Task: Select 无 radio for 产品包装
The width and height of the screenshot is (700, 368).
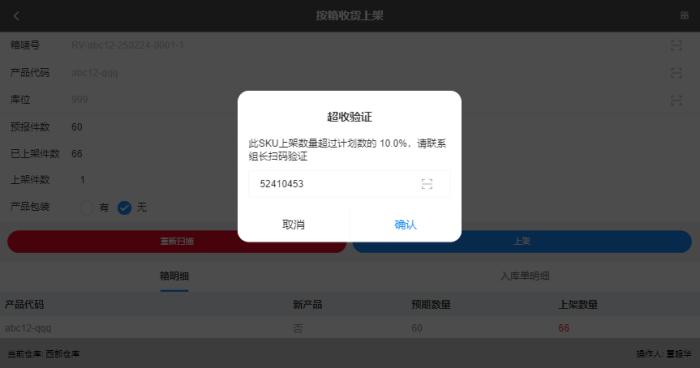Action: pos(125,208)
